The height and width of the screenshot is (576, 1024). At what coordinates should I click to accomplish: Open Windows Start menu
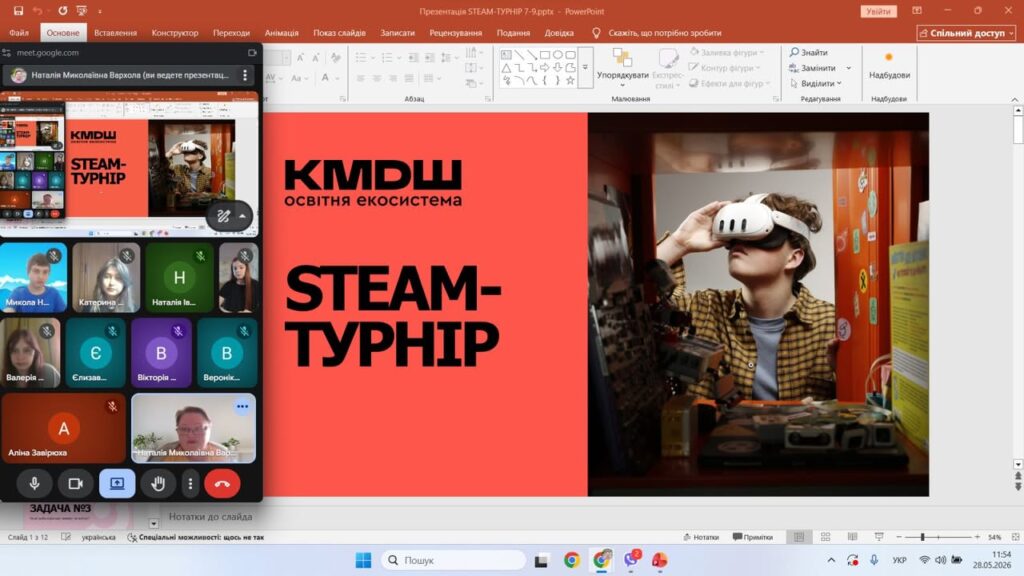click(363, 560)
